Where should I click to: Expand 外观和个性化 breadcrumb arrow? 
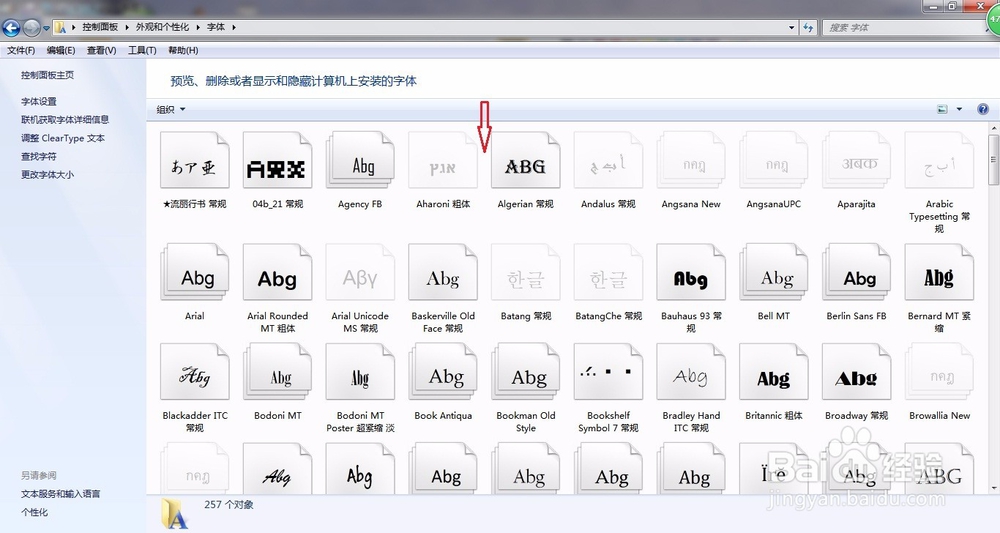click(x=198, y=27)
